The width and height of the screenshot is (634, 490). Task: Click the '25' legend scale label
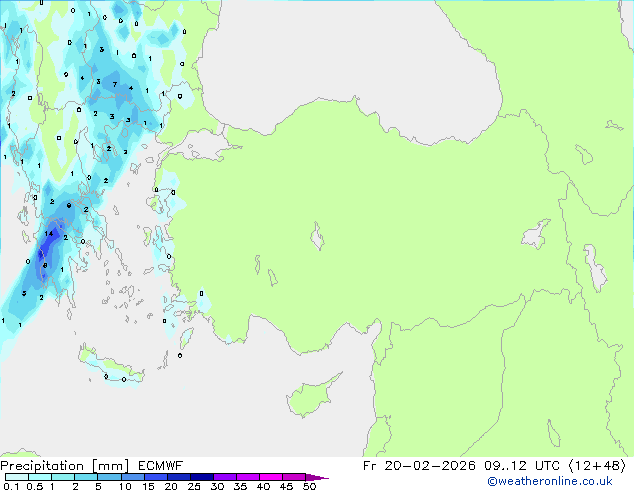click(194, 486)
